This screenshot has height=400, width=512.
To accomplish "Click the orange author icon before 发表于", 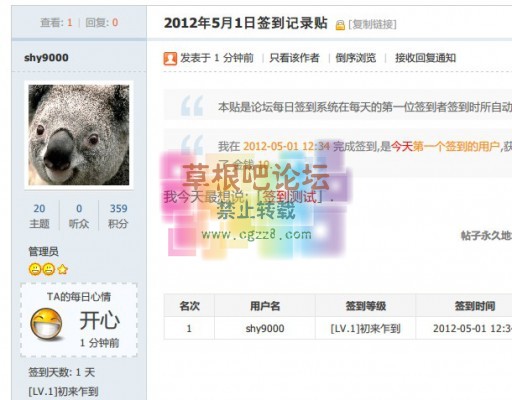I will point(170,58).
